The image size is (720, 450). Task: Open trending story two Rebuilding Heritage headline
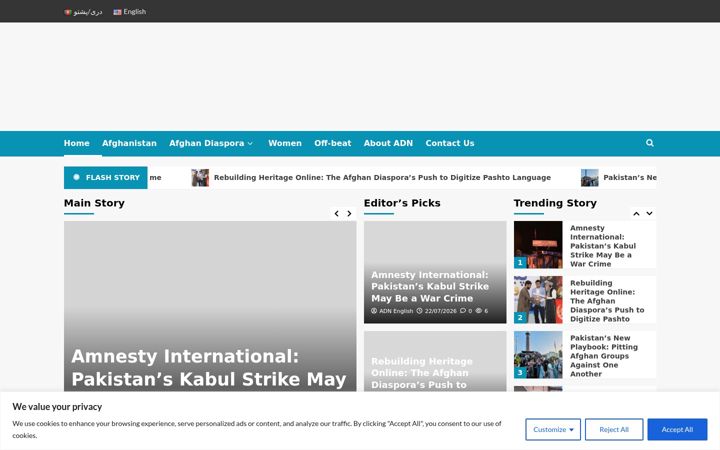point(607,301)
